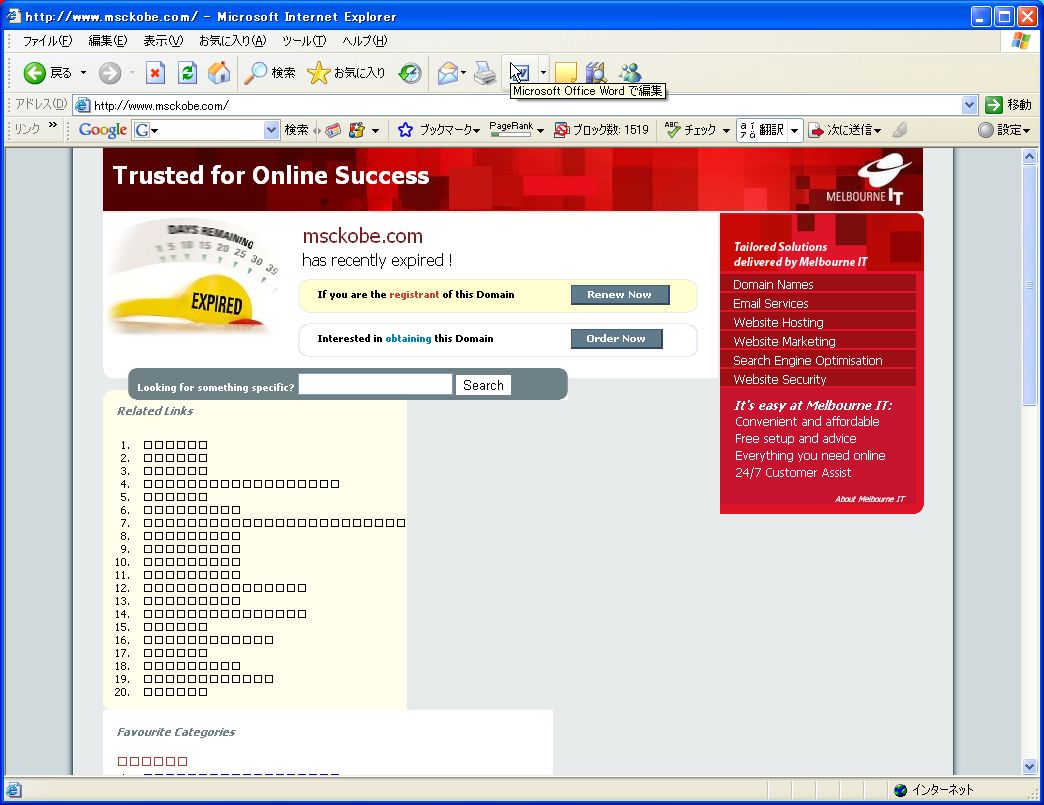Image resolution: width=1044 pixels, height=805 pixels.
Task: Open the yellow note Discuss icon
Action: [x=566, y=72]
